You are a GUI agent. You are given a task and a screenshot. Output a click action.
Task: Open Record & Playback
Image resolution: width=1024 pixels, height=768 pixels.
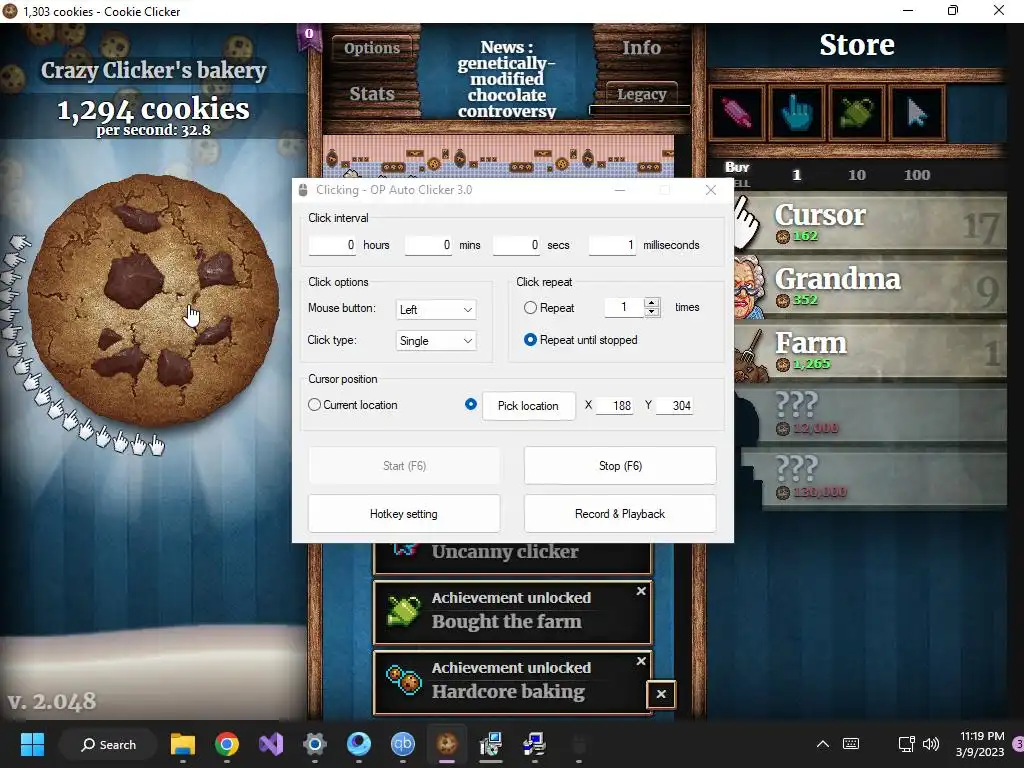coord(620,514)
